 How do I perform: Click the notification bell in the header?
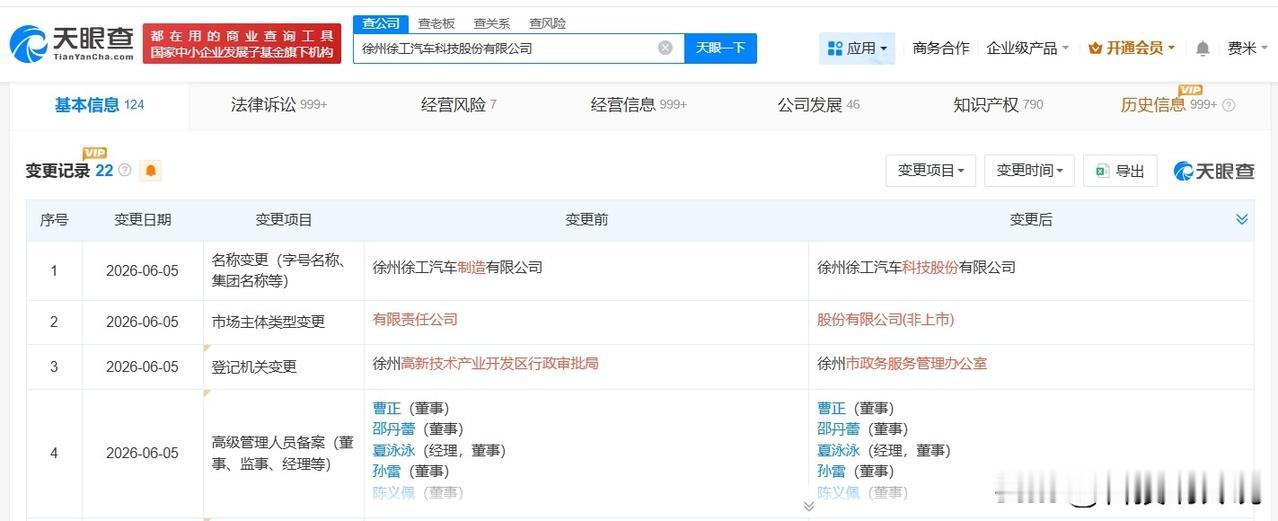[x=1203, y=48]
